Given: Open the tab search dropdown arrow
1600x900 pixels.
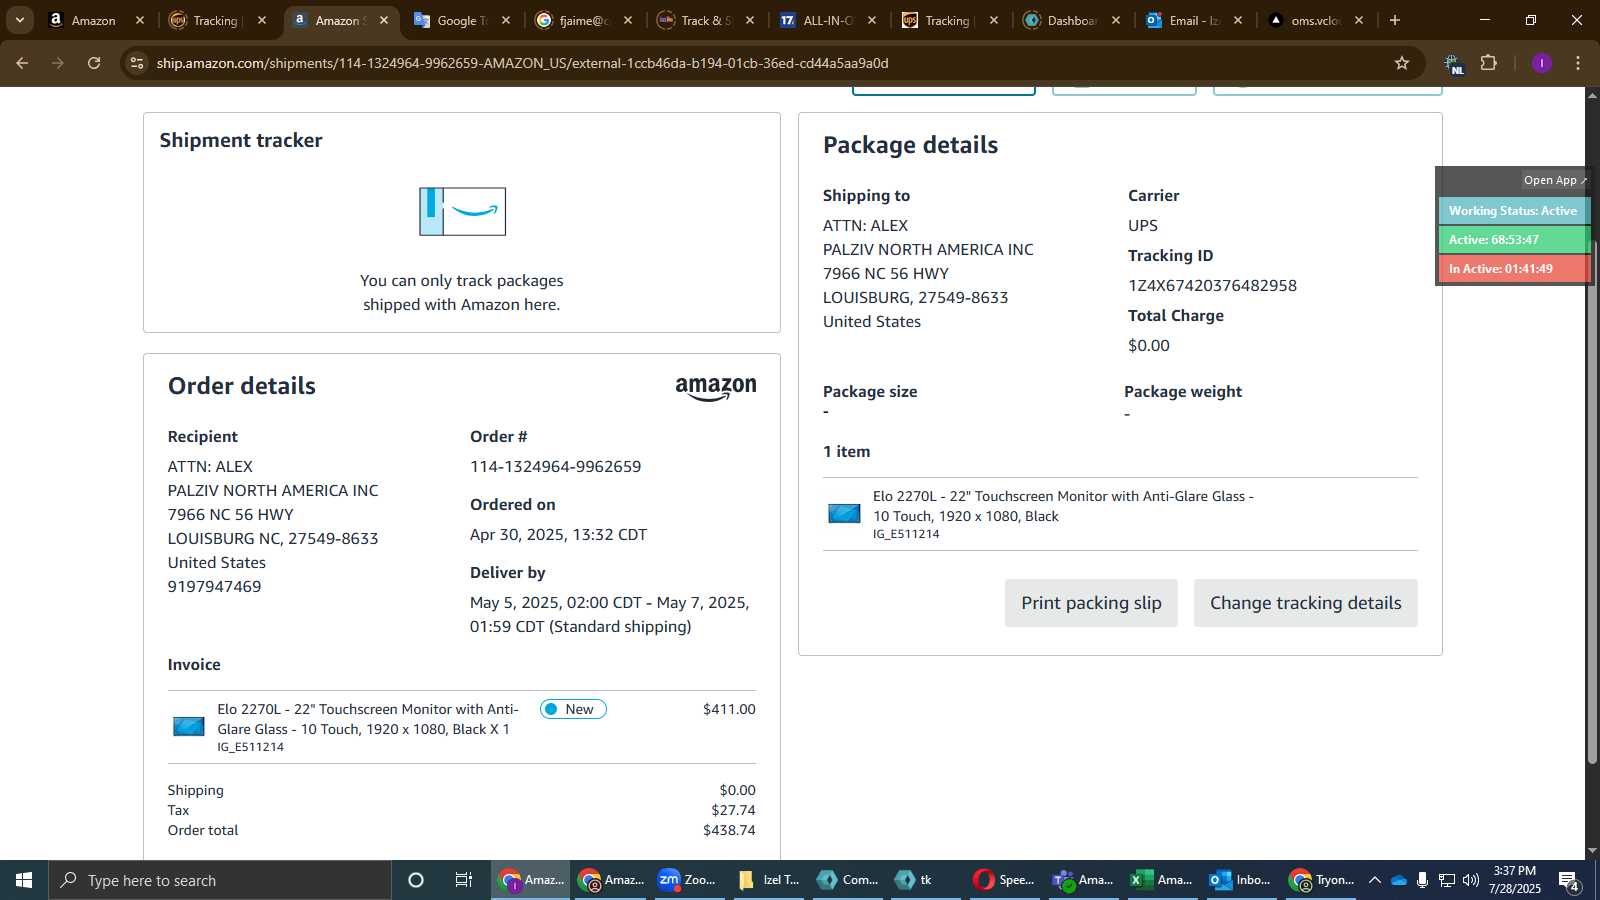Looking at the screenshot, I should (x=19, y=20).
